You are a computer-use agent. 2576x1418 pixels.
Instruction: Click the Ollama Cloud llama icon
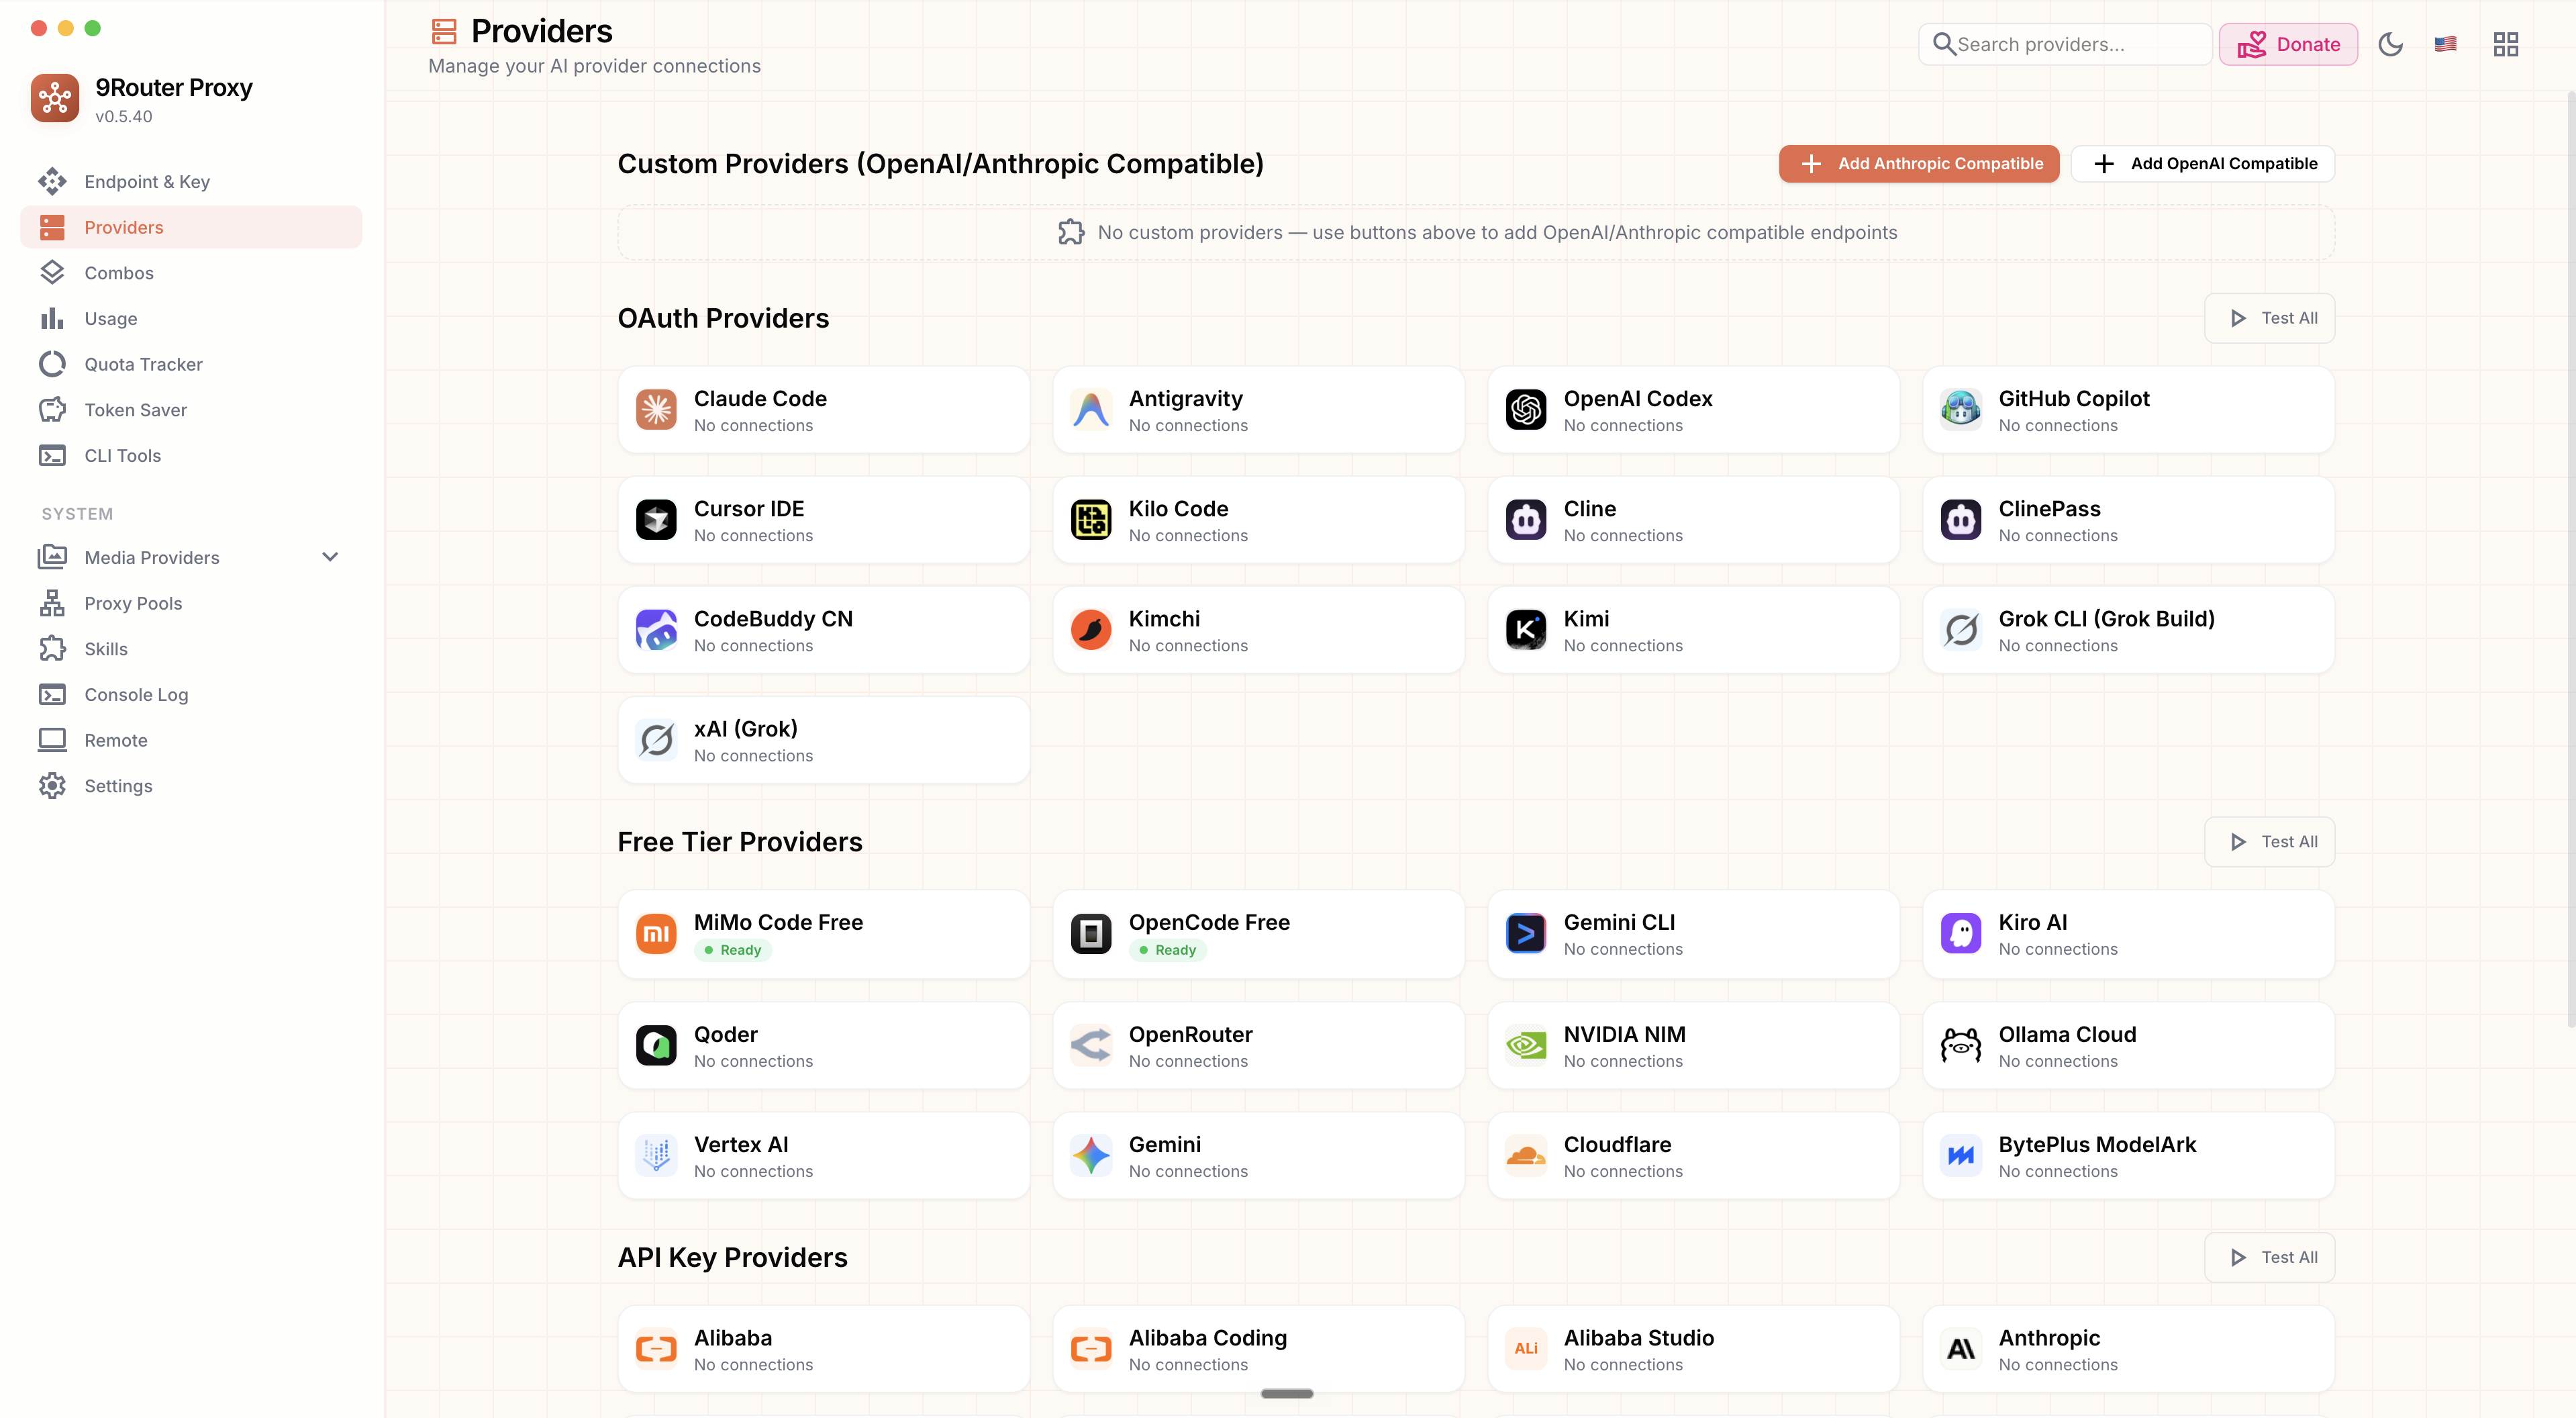1961,1046
